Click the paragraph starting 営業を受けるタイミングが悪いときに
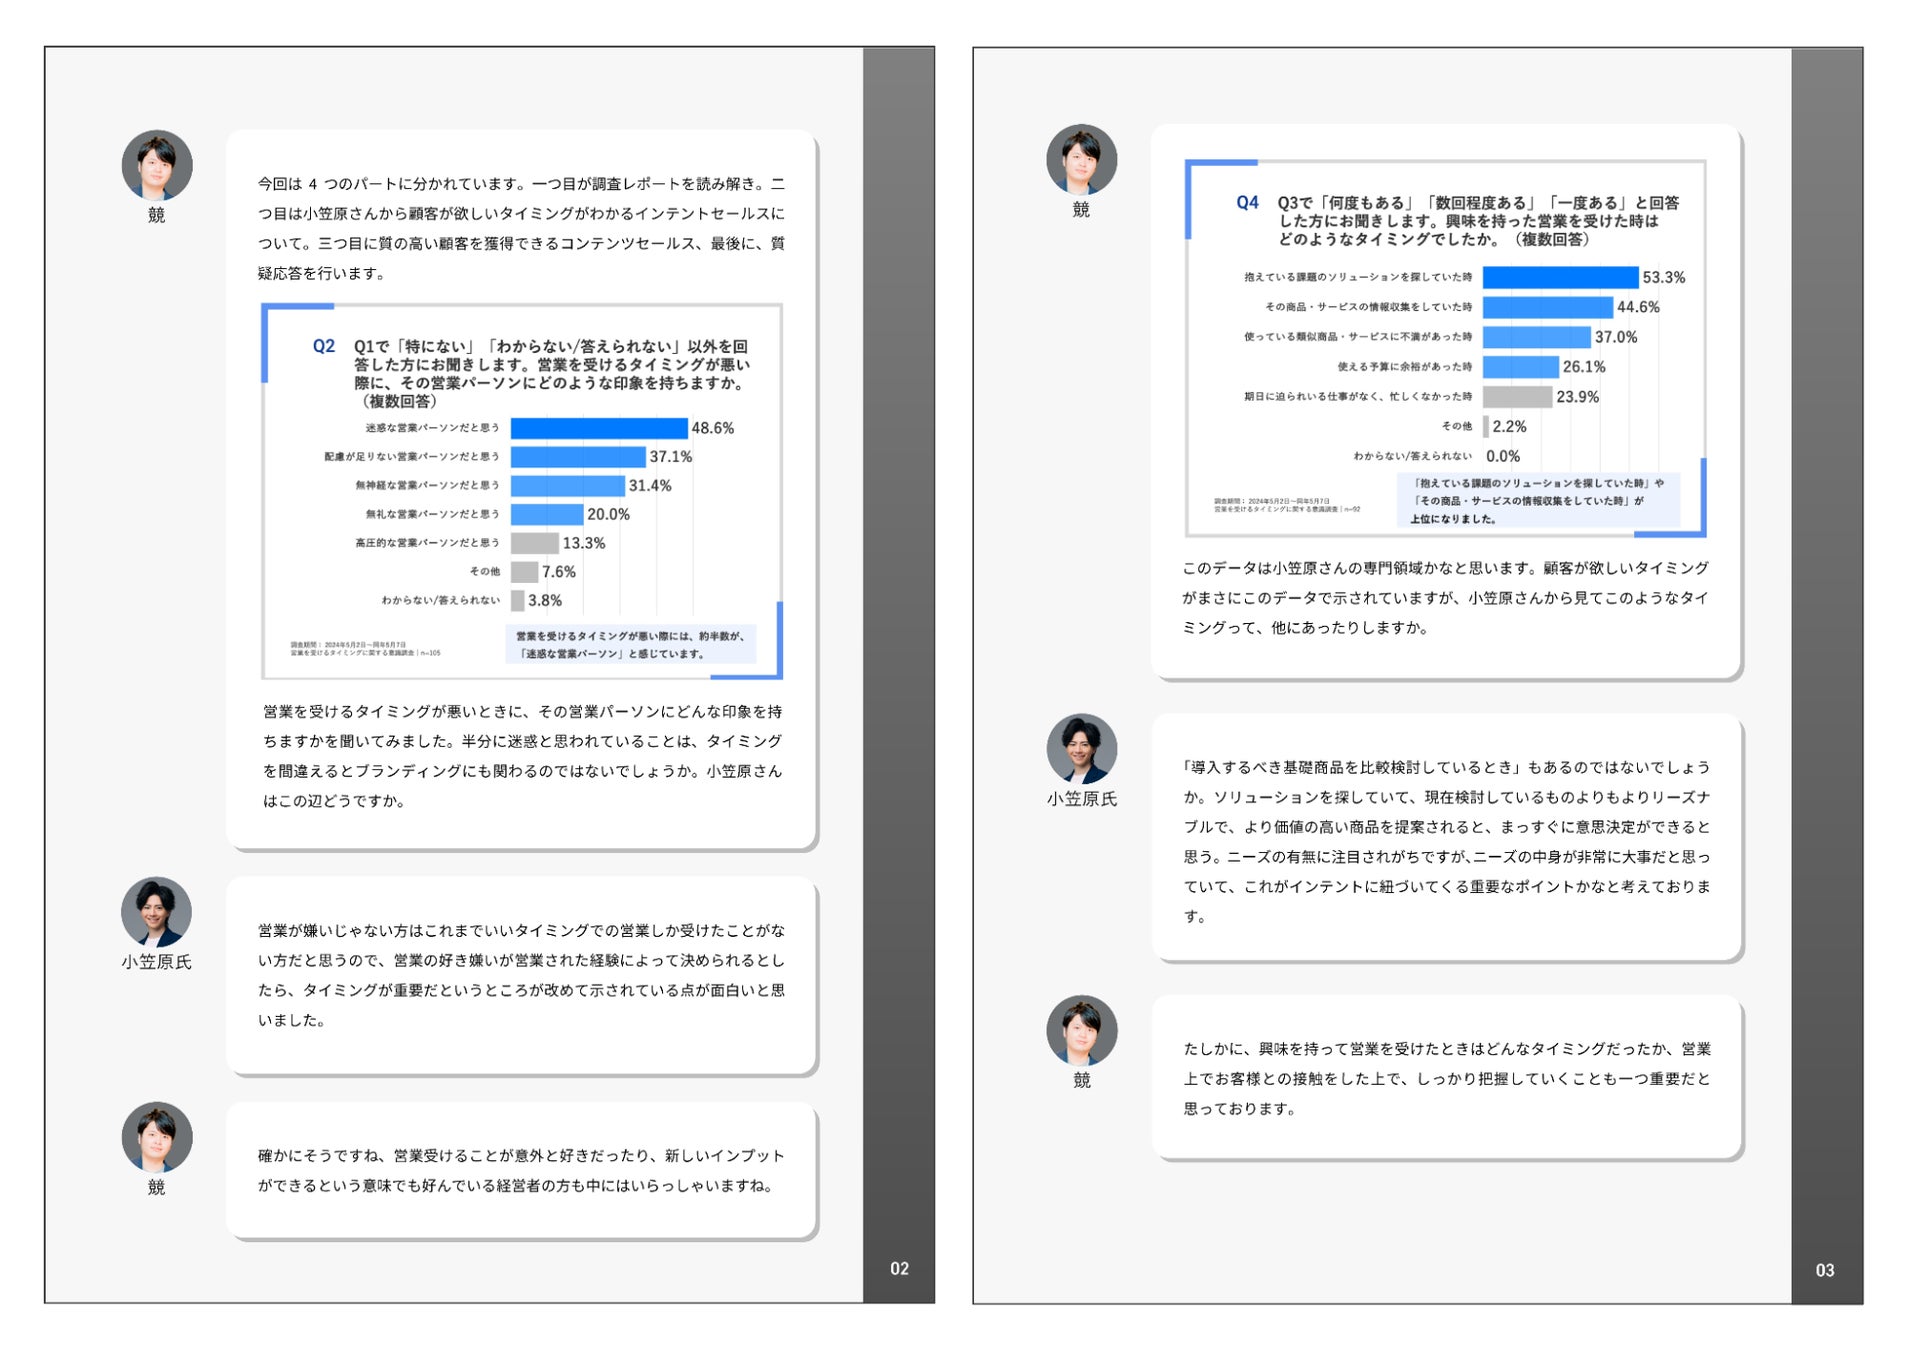This screenshot has width=1907, height=1350. point(522,756)
